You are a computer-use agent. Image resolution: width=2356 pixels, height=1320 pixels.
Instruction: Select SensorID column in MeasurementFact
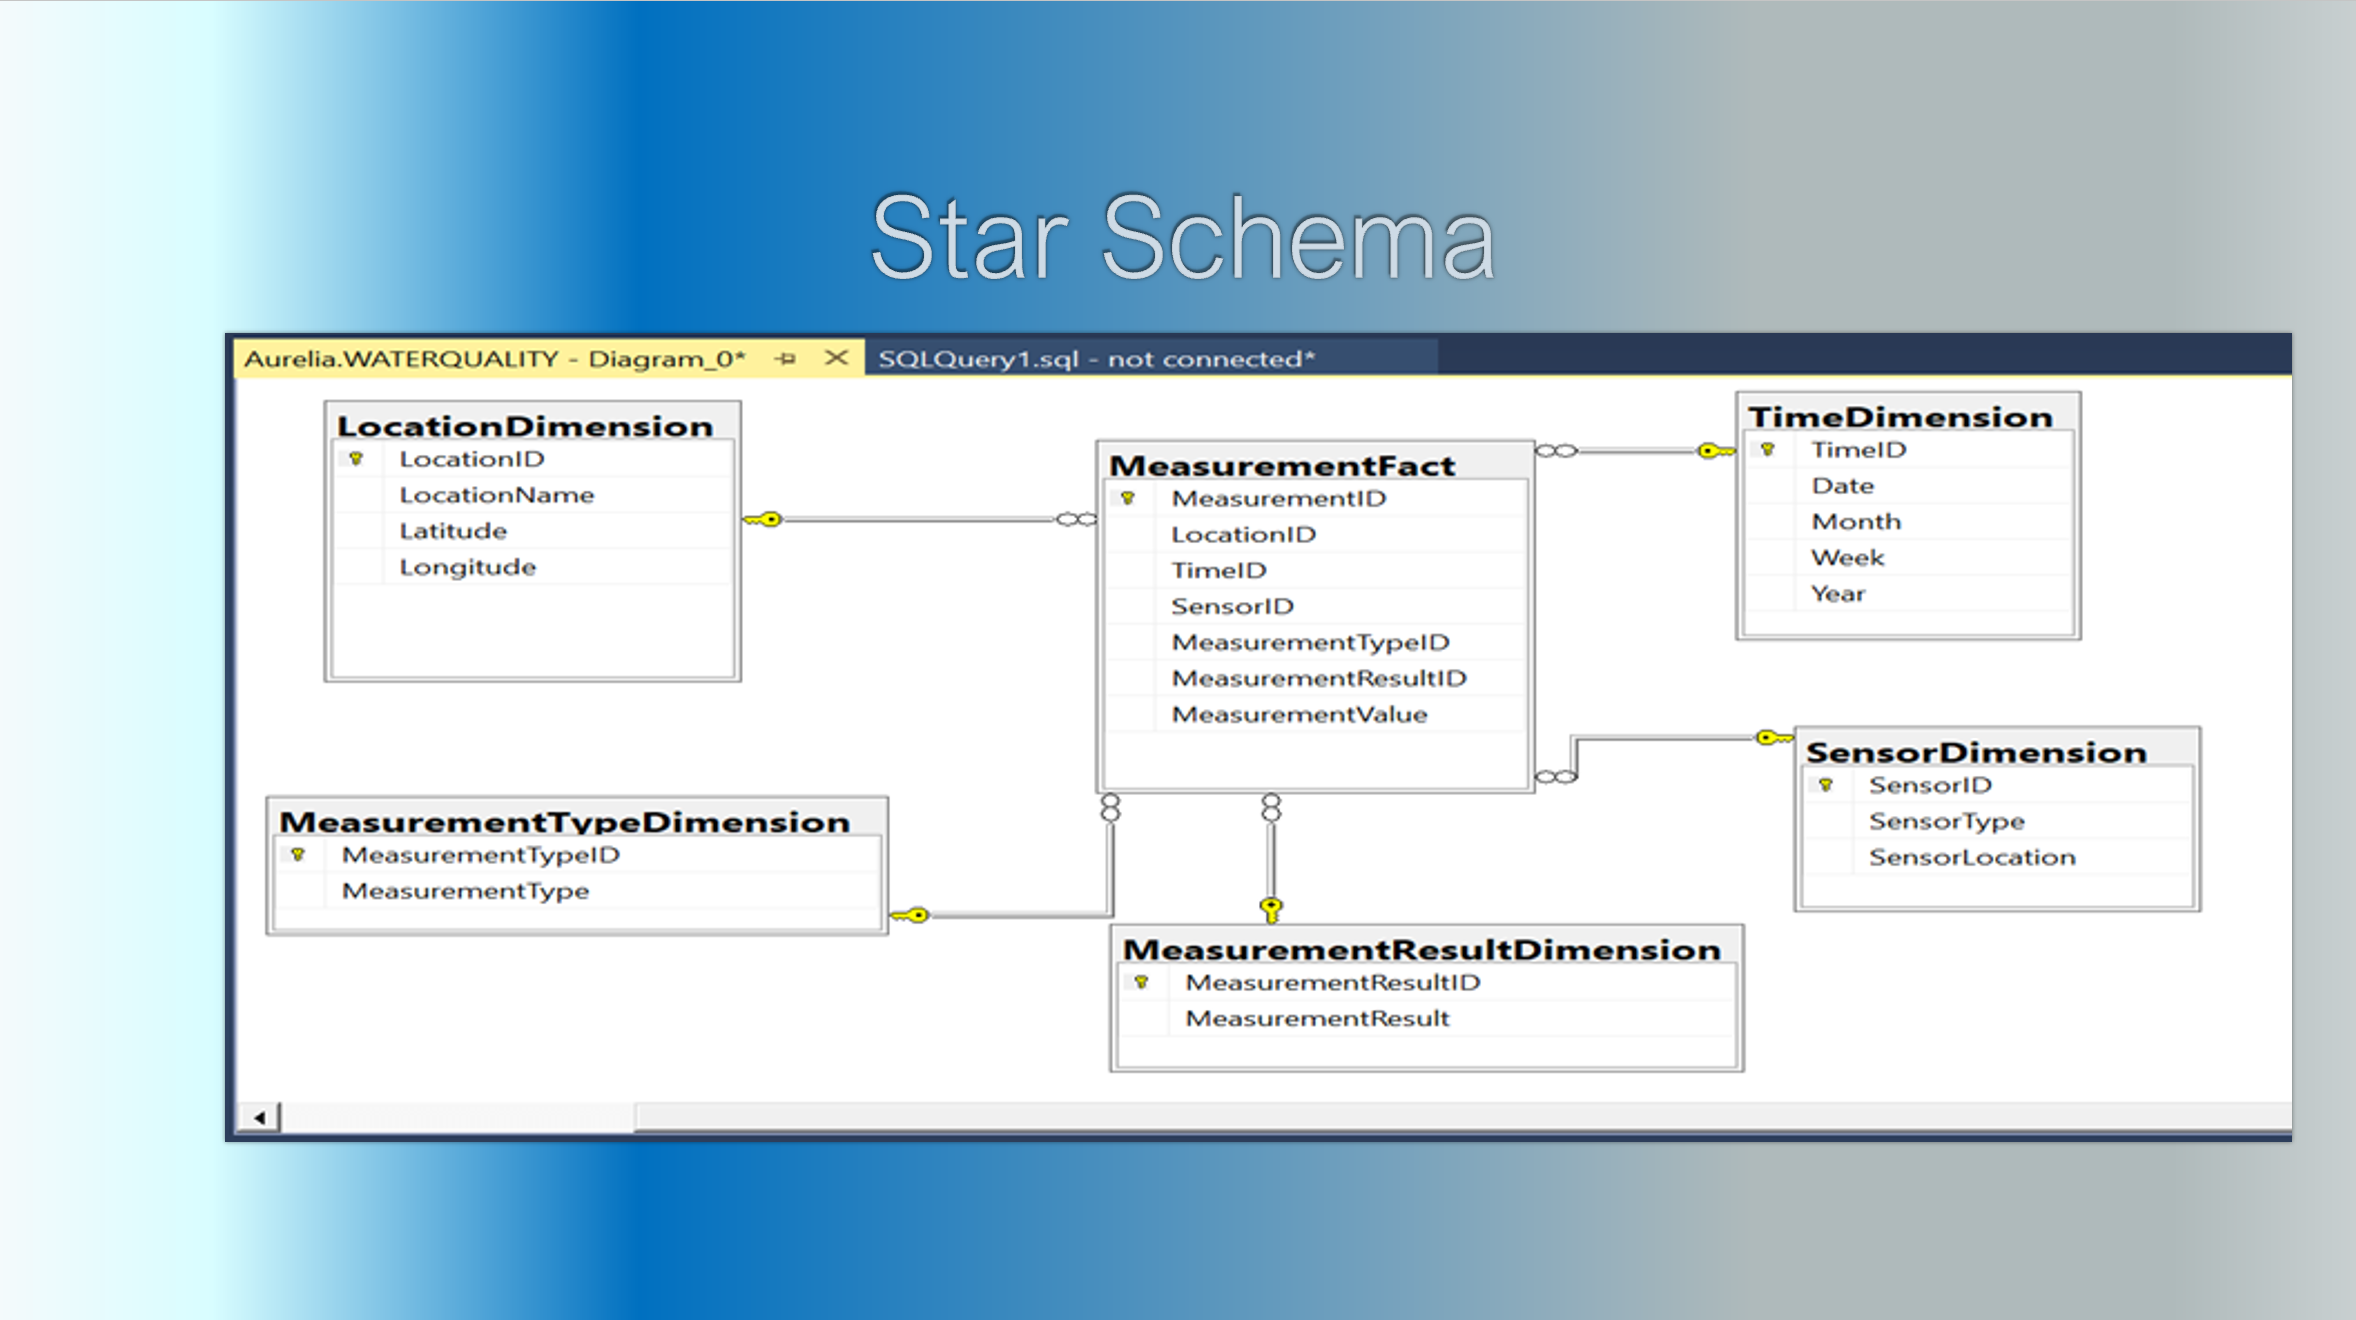[x=1316, y=606]
